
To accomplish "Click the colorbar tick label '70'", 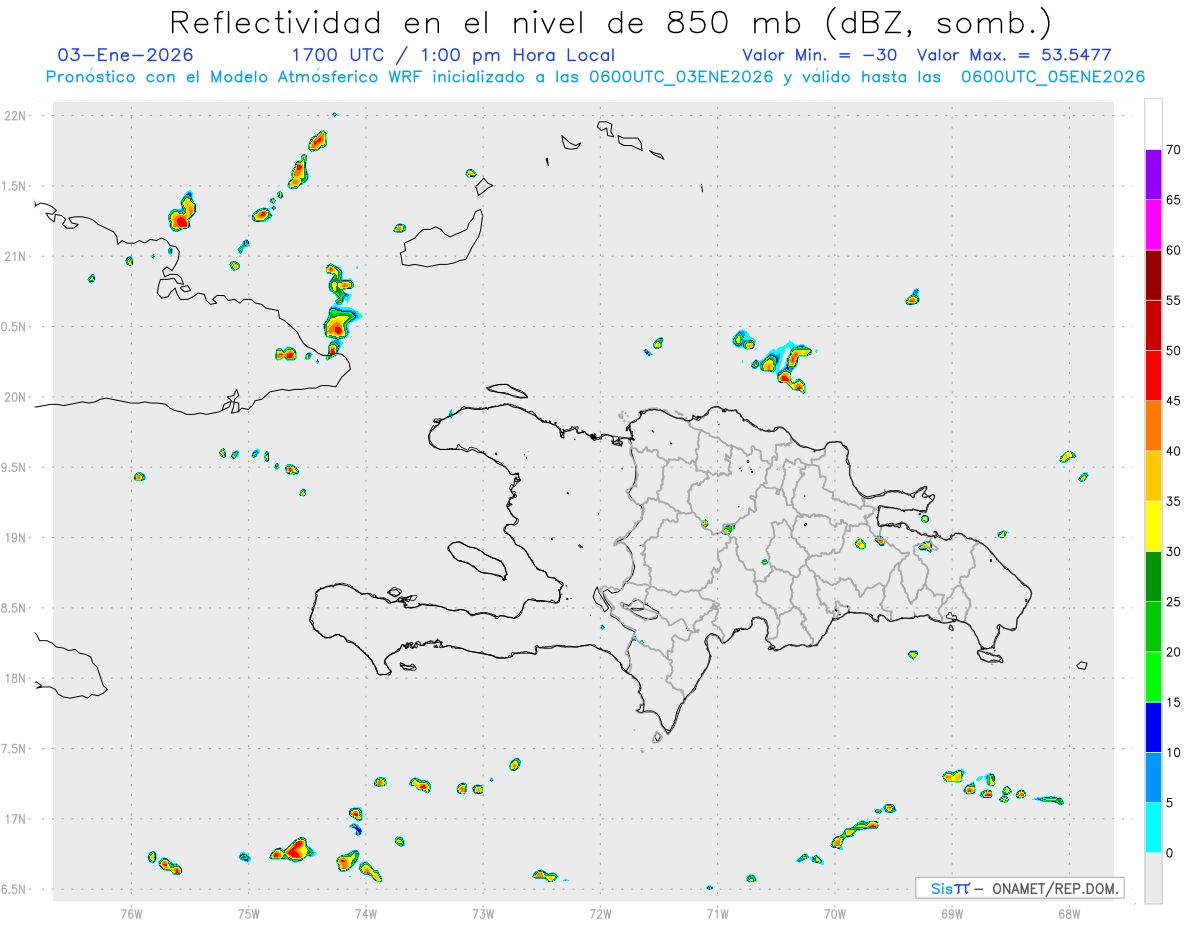I will point(1173,150).
